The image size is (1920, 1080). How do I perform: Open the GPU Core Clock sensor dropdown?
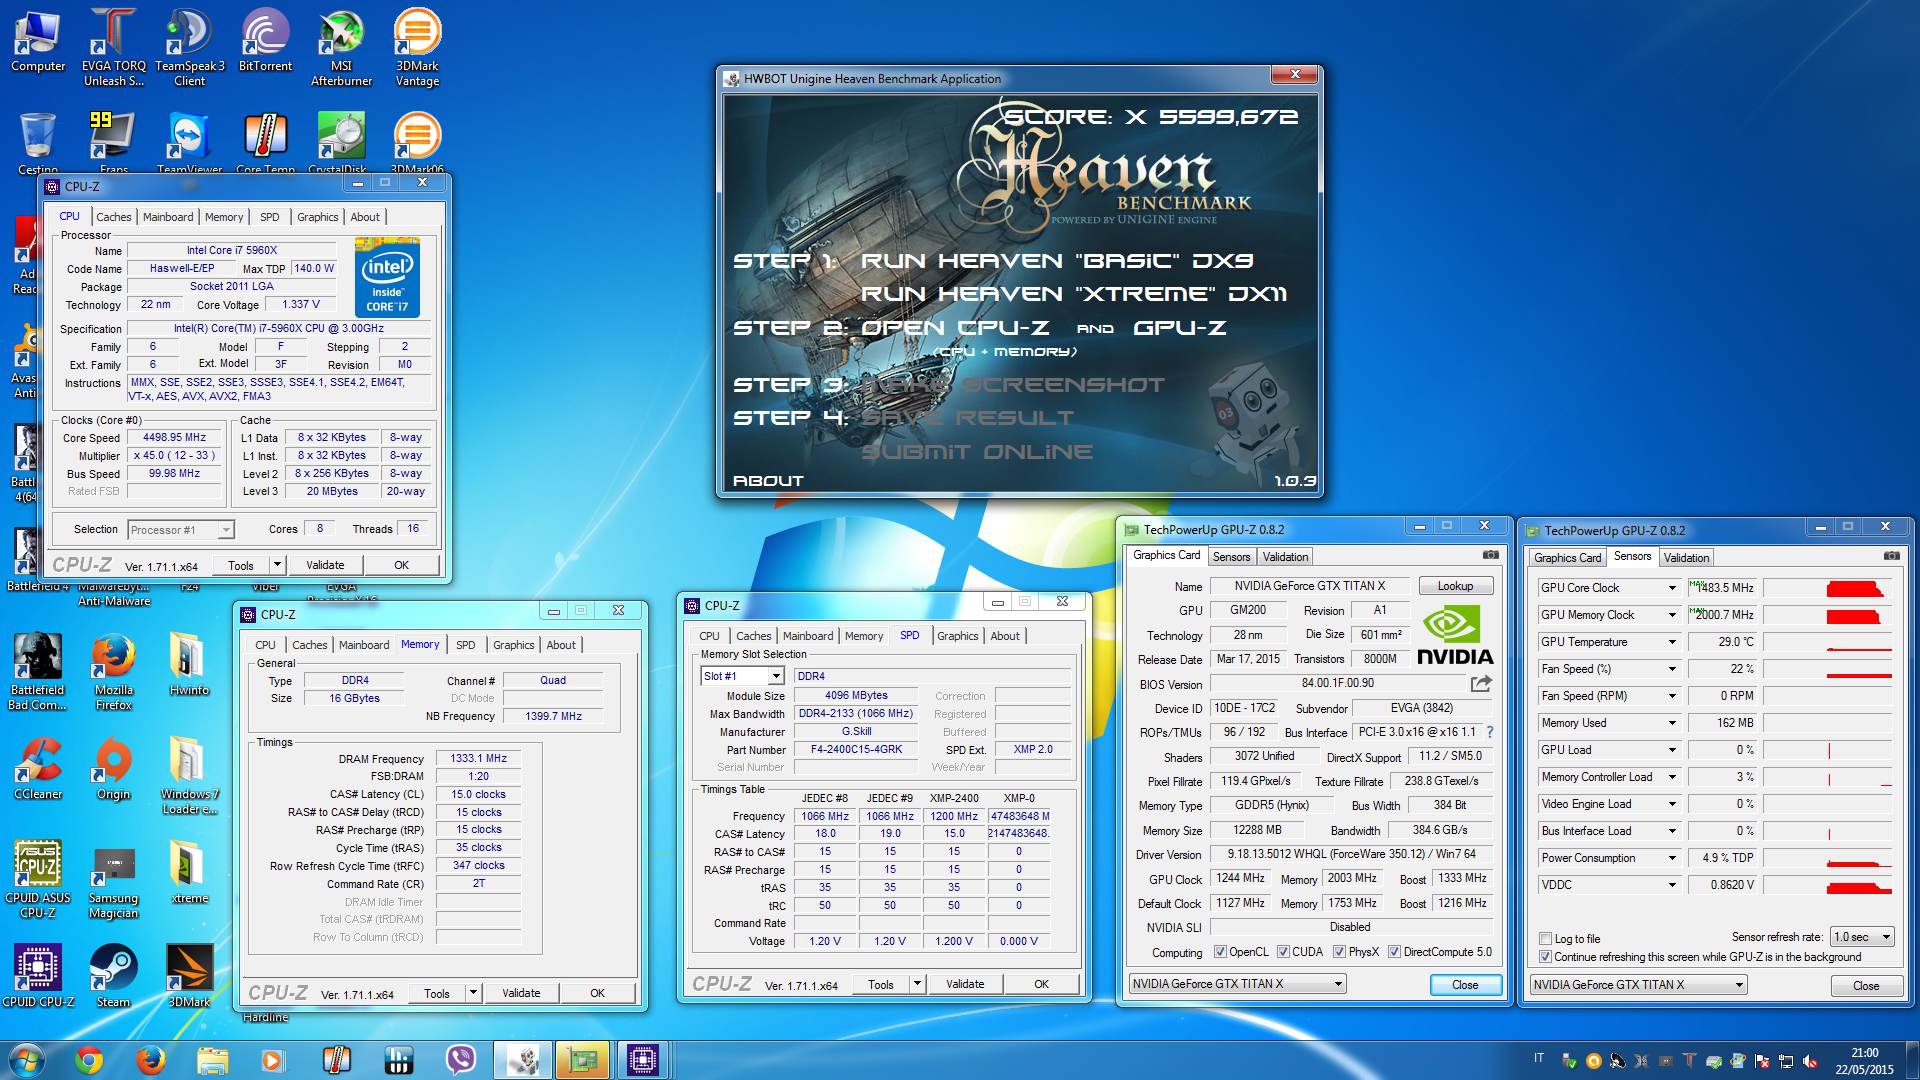pyautogui.click(x=1672, y=588)
